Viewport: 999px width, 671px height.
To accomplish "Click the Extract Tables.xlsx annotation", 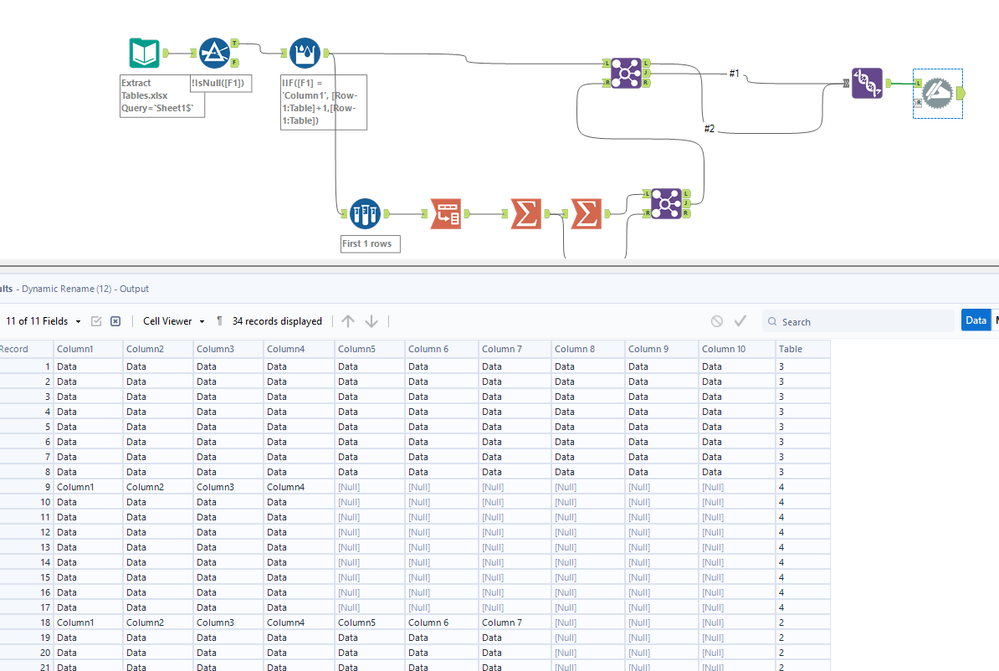I will click(x=162, y=96).
